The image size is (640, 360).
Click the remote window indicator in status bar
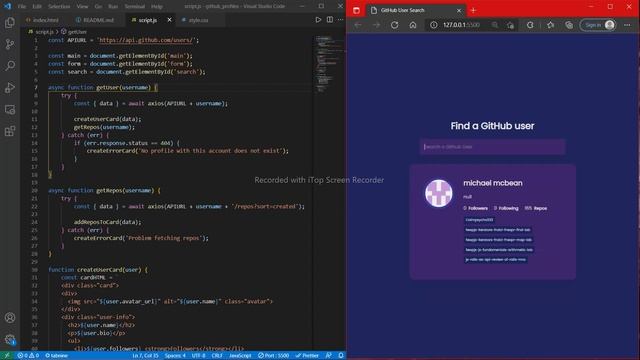pos(7,356)
